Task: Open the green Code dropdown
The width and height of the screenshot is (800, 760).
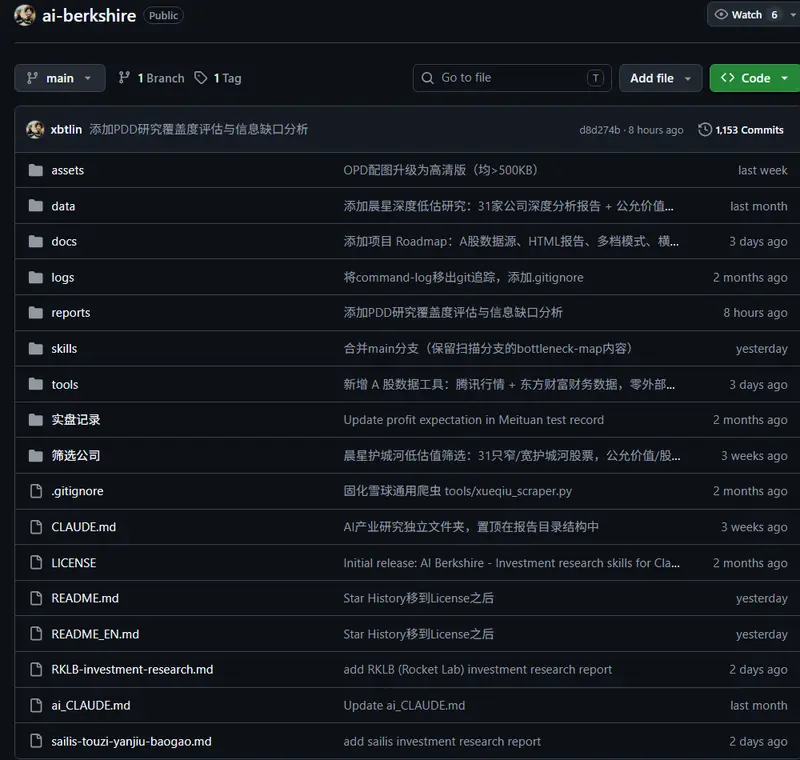Action: click(755, 78)
